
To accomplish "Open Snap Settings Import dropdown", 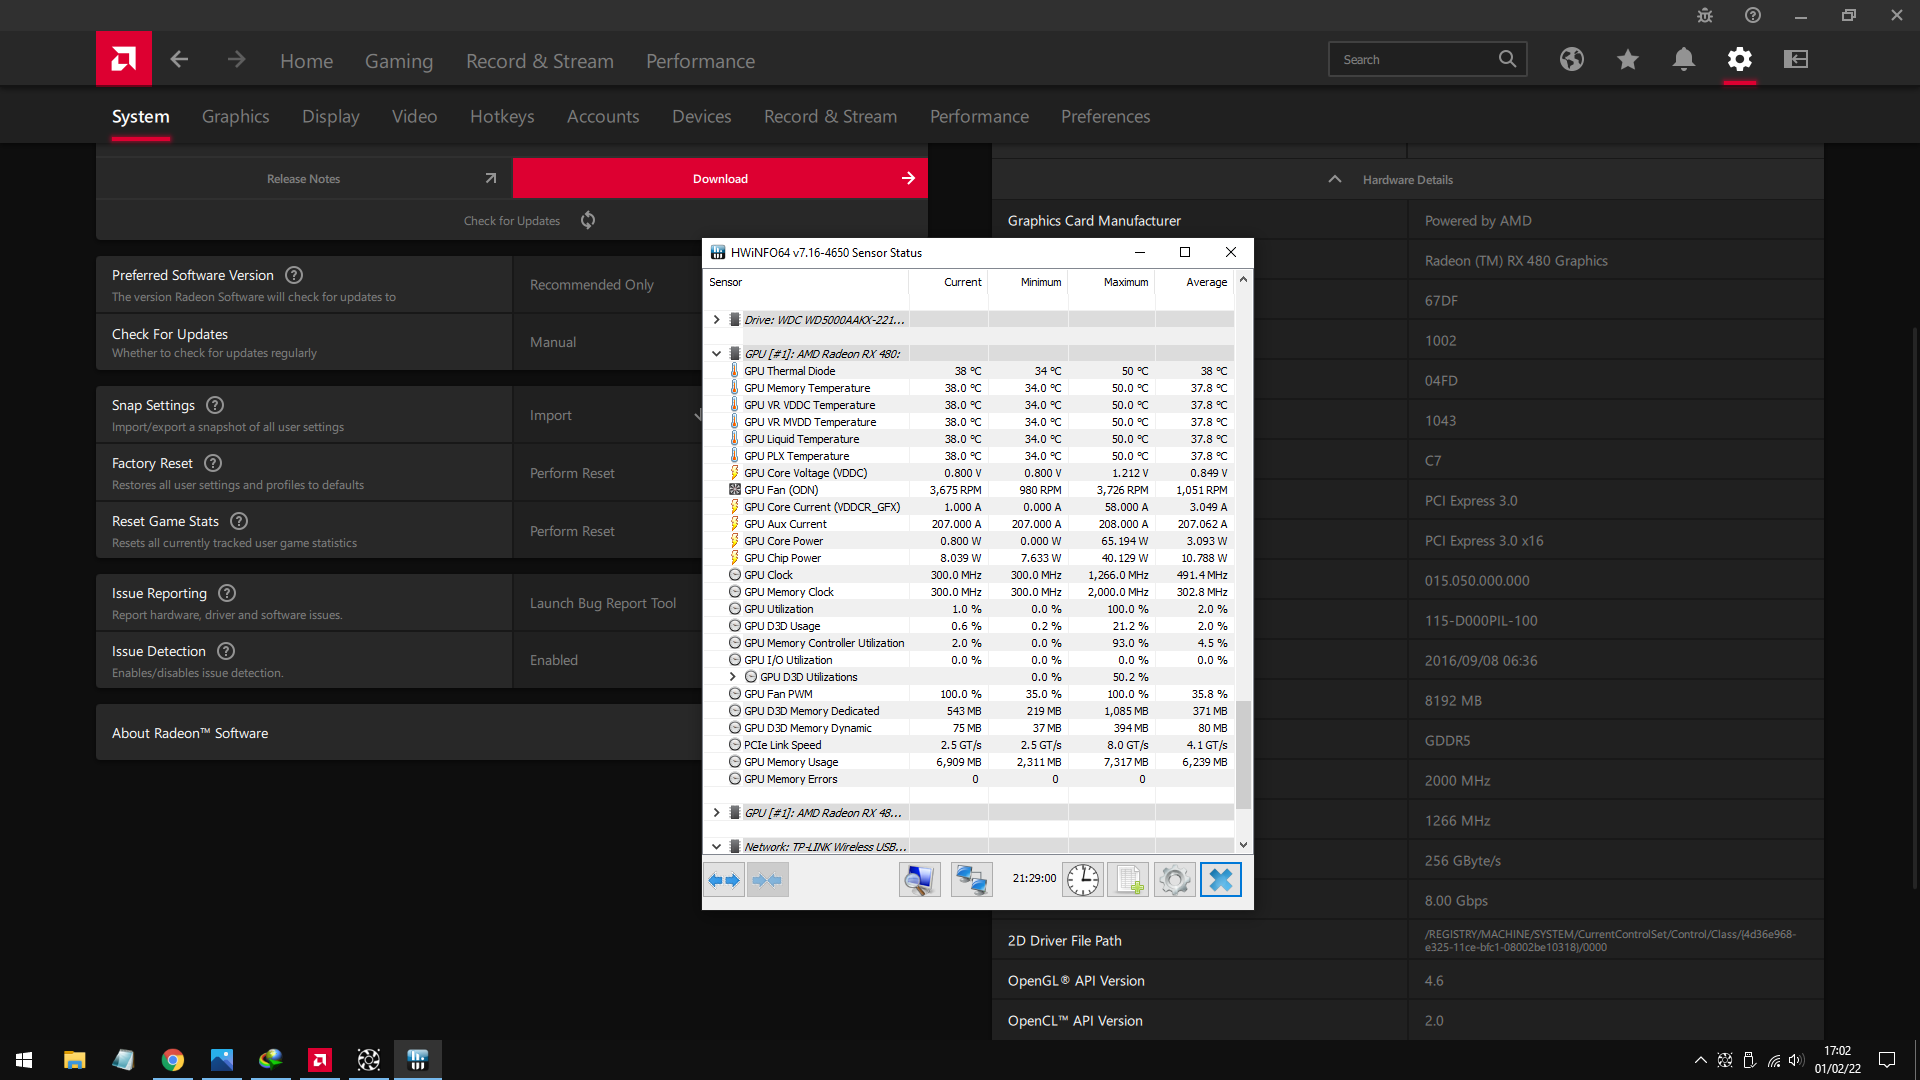I will click(x=607, y=415).
